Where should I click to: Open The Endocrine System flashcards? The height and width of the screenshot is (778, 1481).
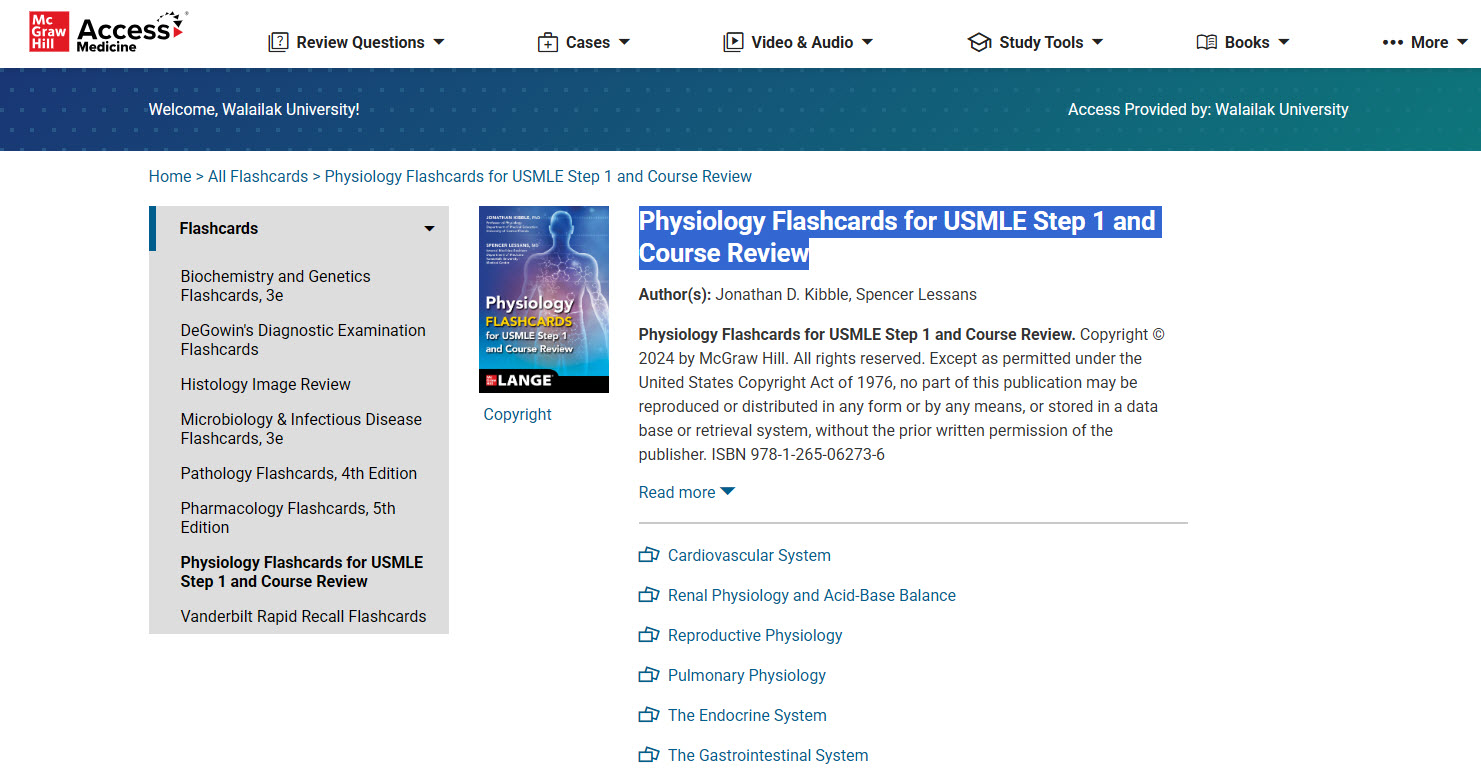747,715
